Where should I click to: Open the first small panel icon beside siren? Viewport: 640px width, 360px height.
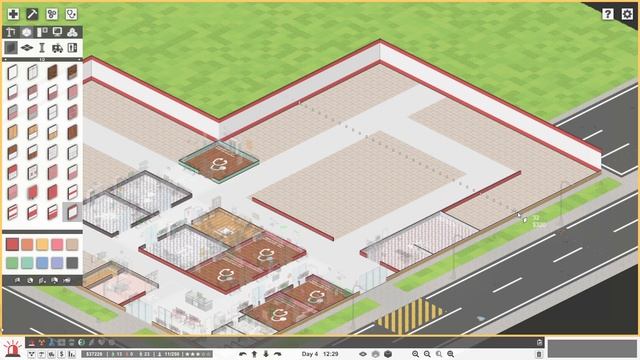[31, 354]
